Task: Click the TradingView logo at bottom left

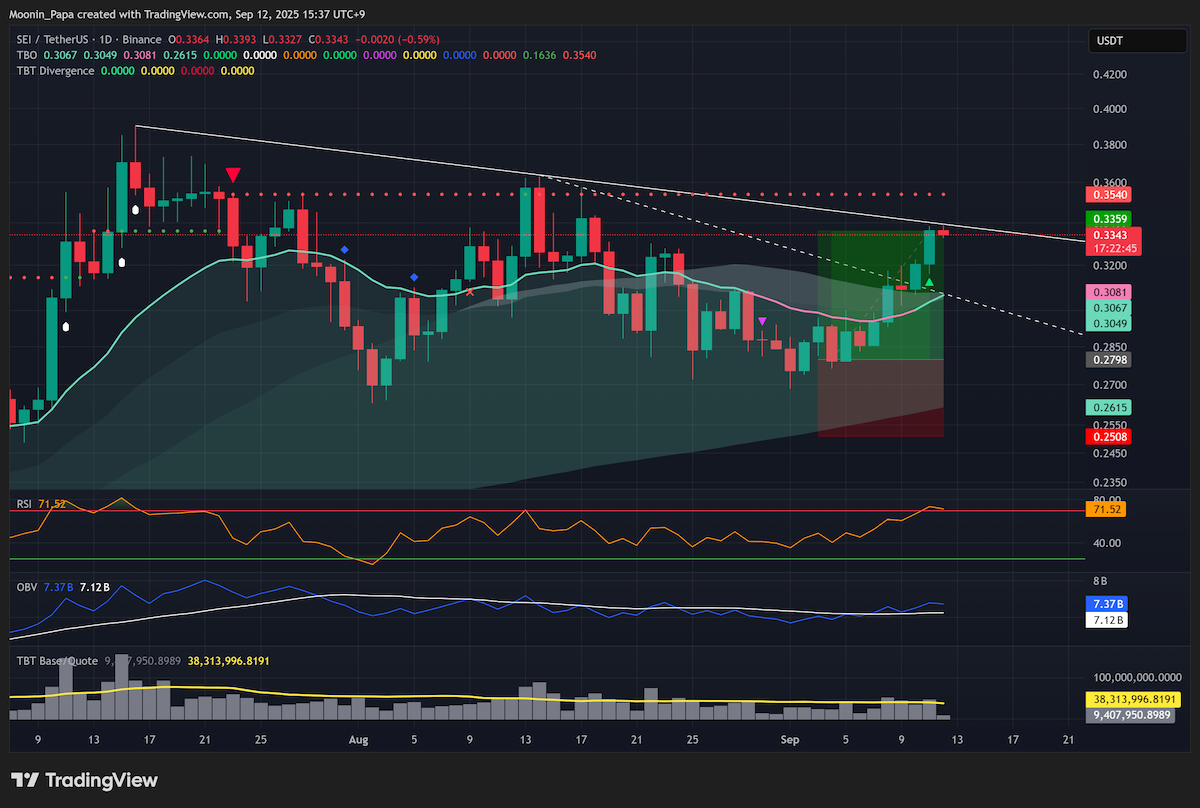Action: [x=84, y=780]
